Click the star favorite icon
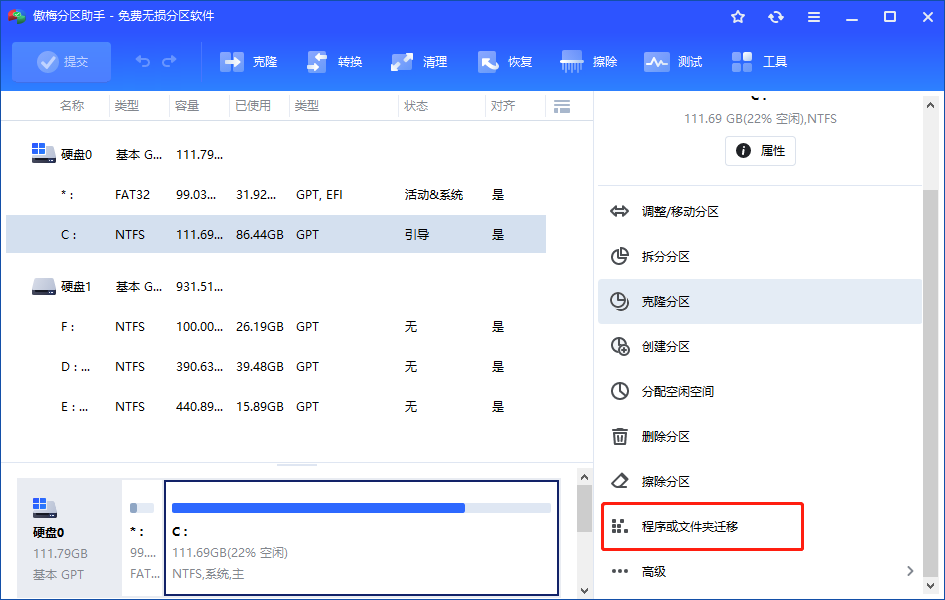Image resolution: width=945 pixels, height=600 pixels. tap(738, 17)
